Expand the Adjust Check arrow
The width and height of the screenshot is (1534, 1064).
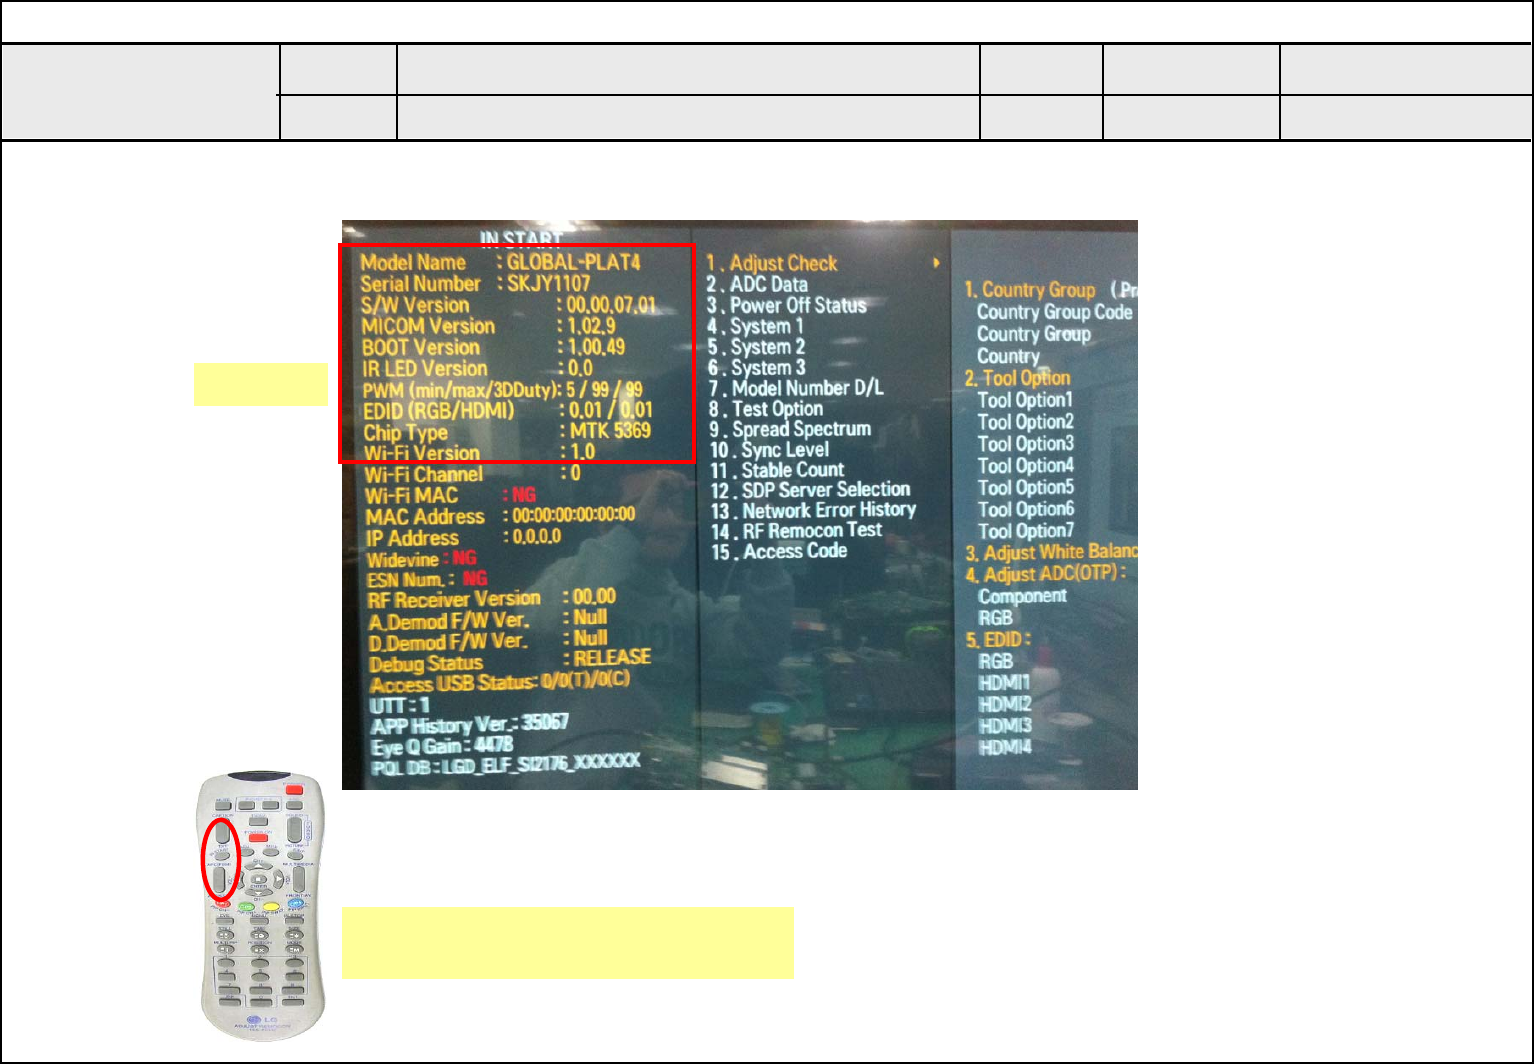tap(937, 263)
